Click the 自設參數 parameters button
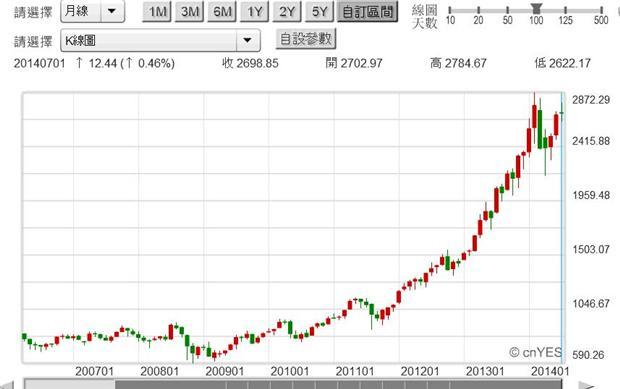This screenshot has width=620, height=389. (306, 39)
